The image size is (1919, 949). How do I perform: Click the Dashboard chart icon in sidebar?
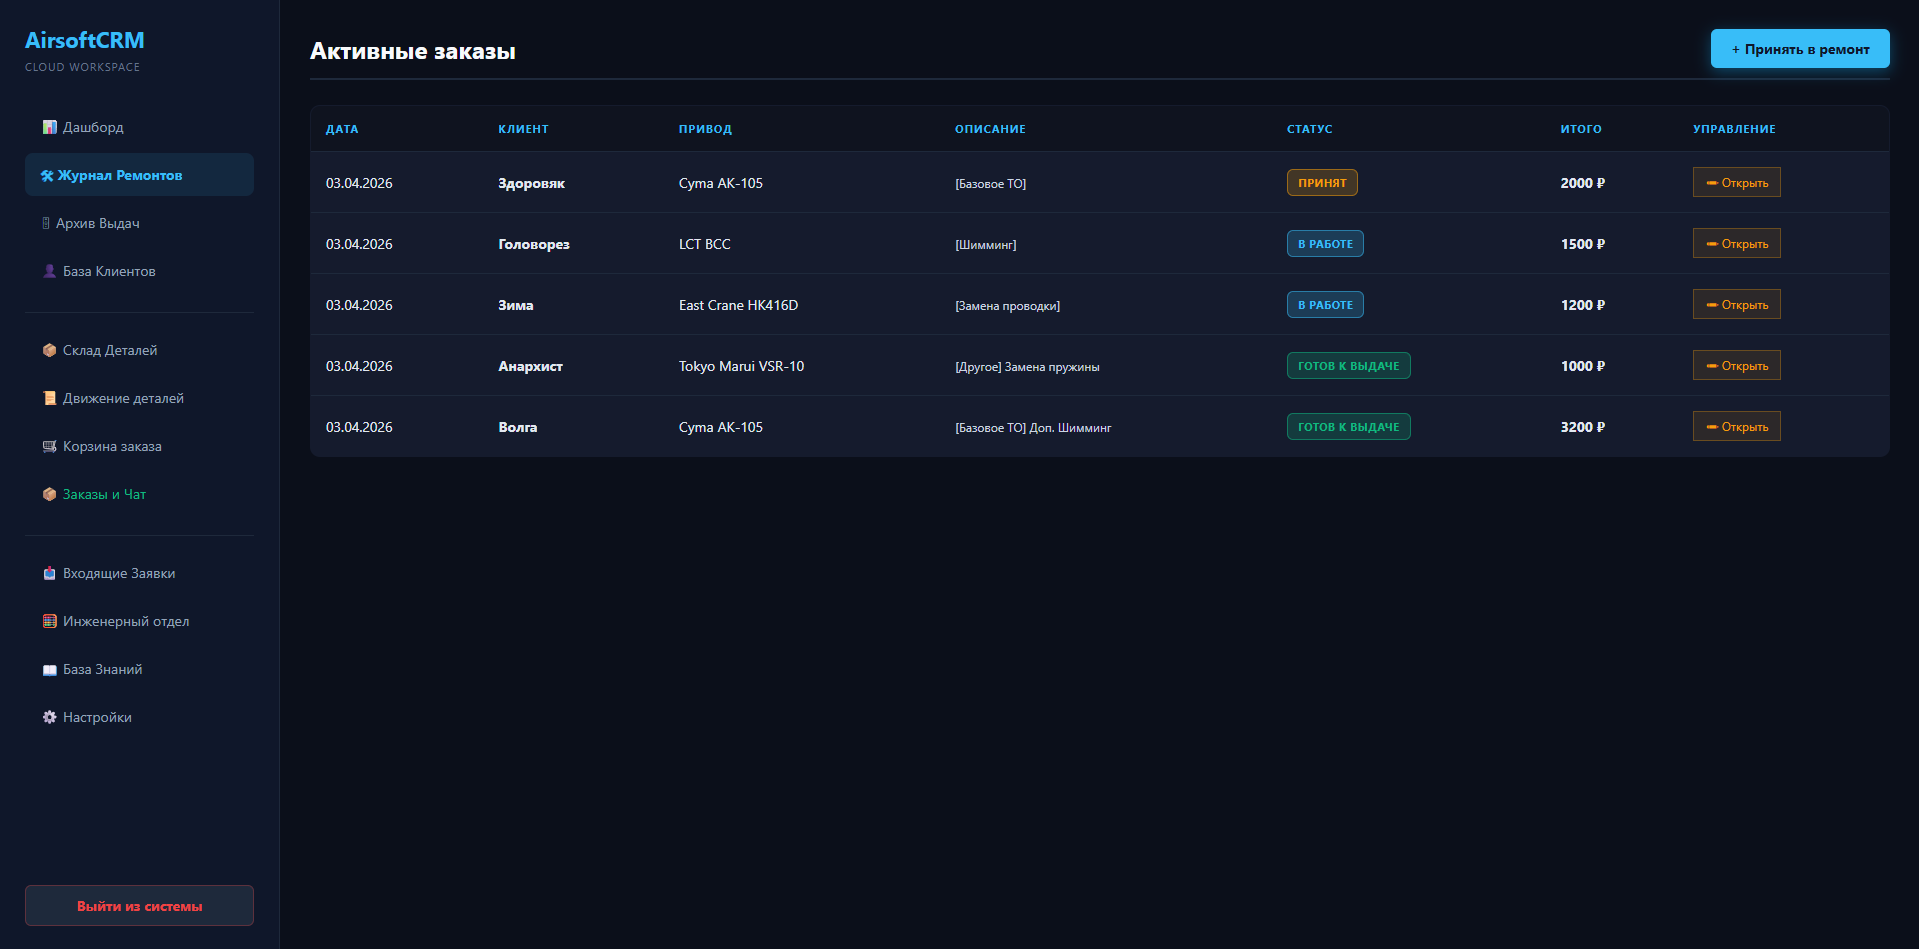[x=49, y=127]
